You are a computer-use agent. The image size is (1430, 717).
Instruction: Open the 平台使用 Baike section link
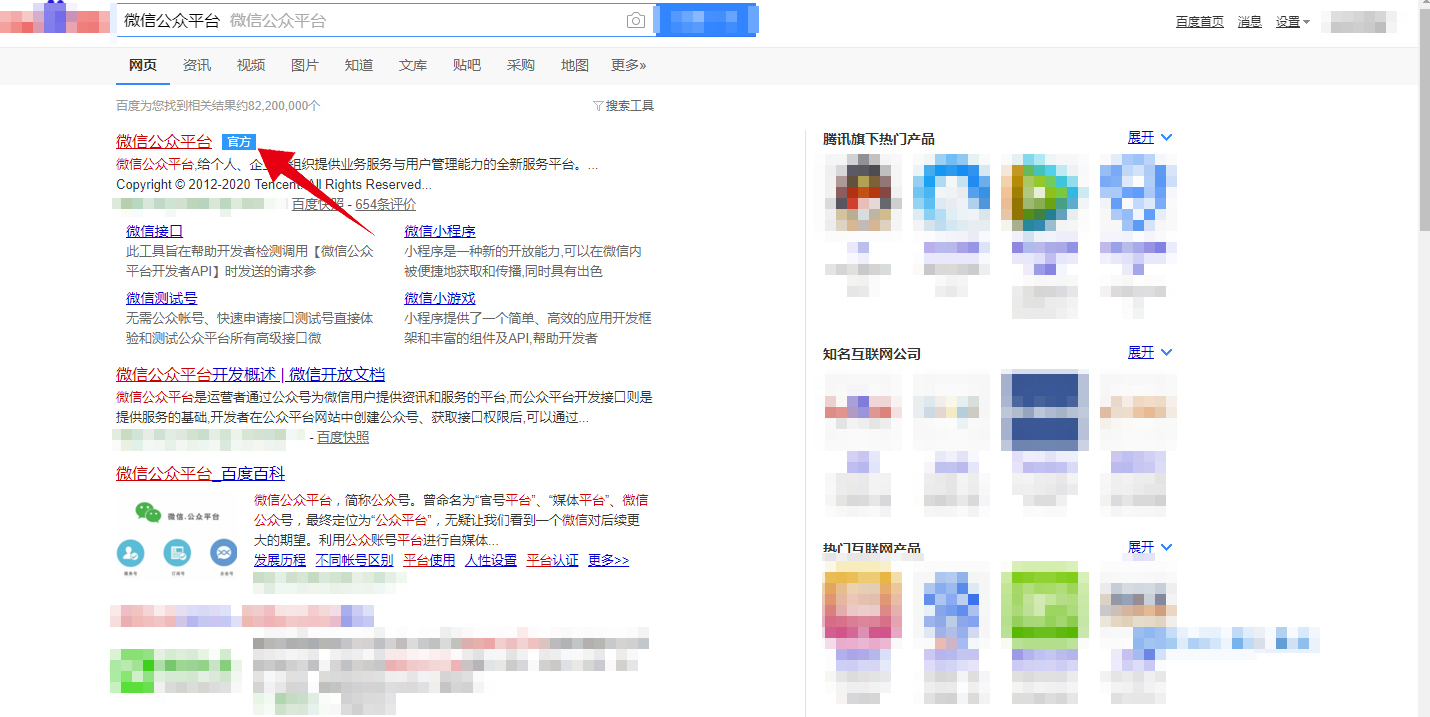point(429,560)
